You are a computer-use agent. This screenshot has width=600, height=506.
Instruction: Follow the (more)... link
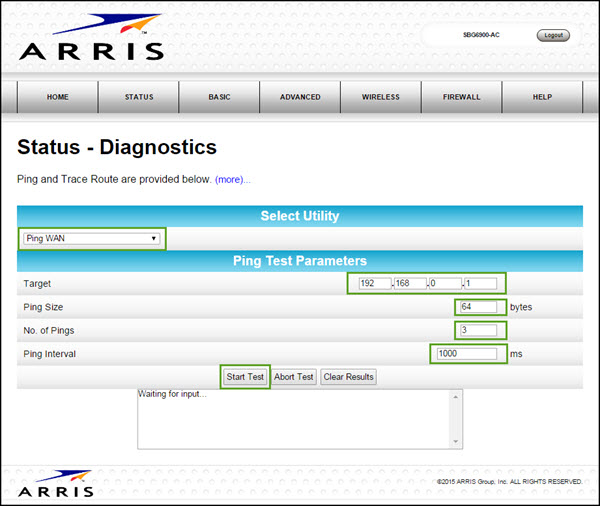[x=232, y=179]
